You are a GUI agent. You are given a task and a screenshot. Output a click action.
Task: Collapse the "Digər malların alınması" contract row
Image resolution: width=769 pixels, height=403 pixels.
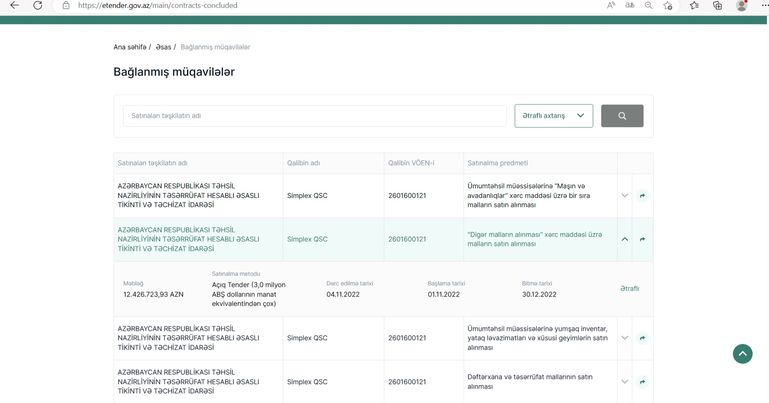coord(624,239)
